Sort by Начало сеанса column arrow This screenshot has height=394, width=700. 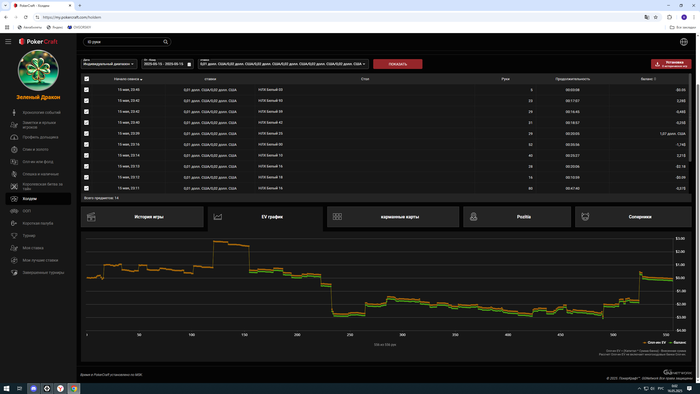[141, 79]
